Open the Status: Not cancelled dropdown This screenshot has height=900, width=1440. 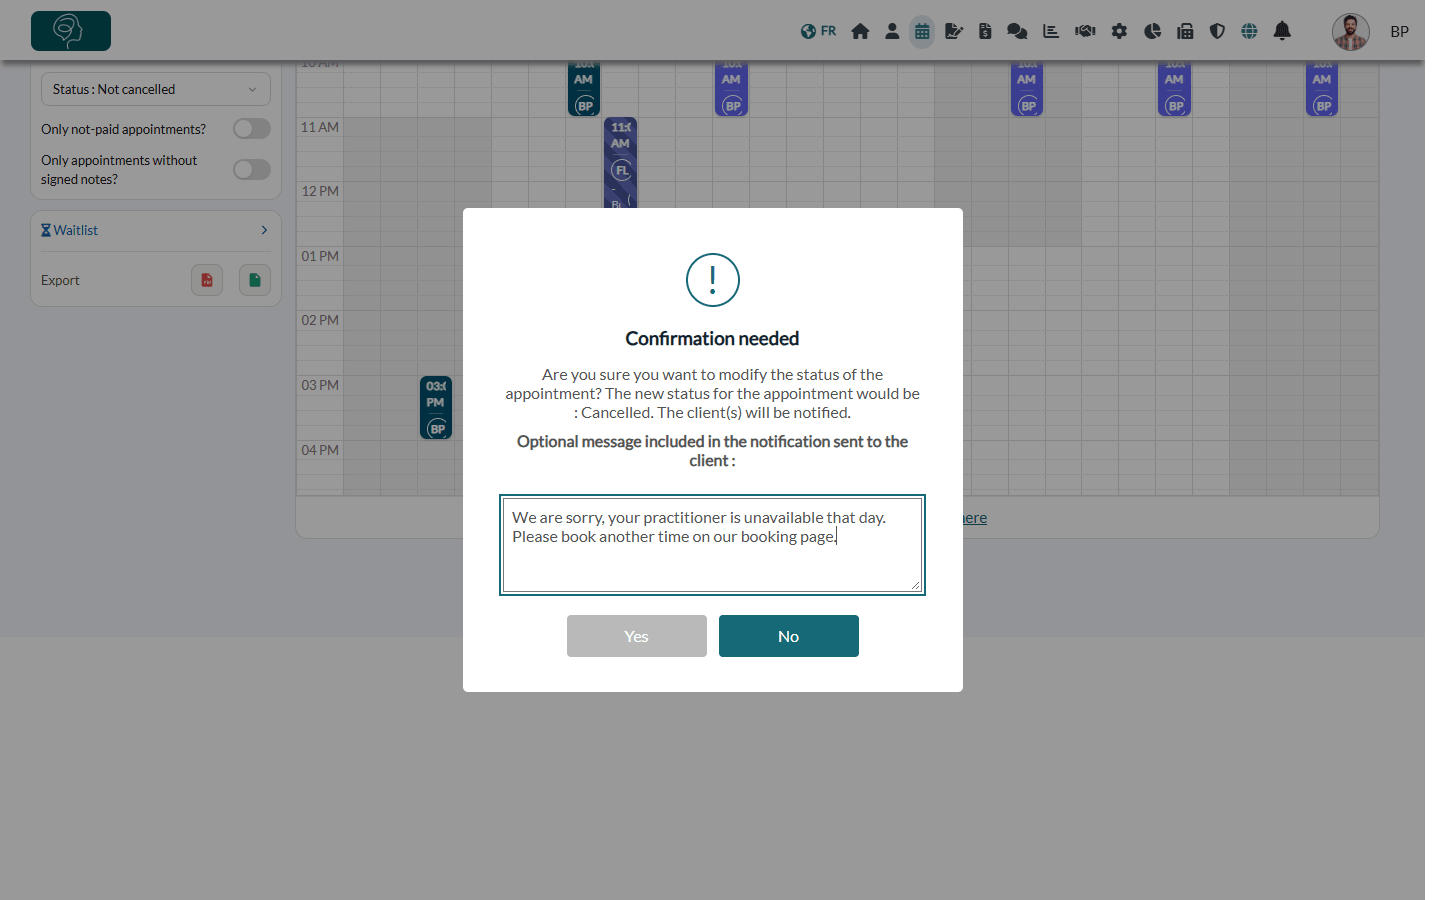pos(156,89)
